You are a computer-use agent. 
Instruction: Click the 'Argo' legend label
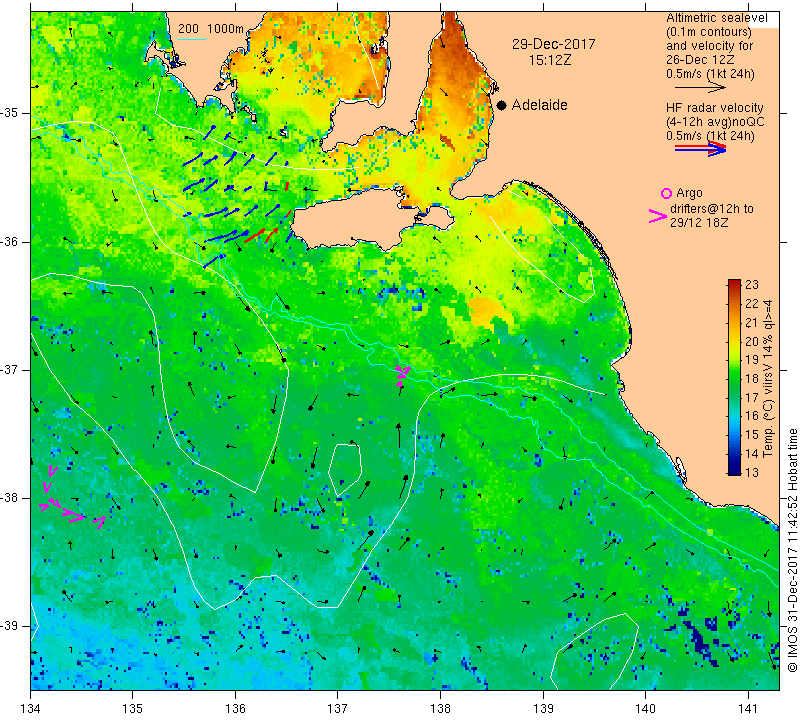689,193
